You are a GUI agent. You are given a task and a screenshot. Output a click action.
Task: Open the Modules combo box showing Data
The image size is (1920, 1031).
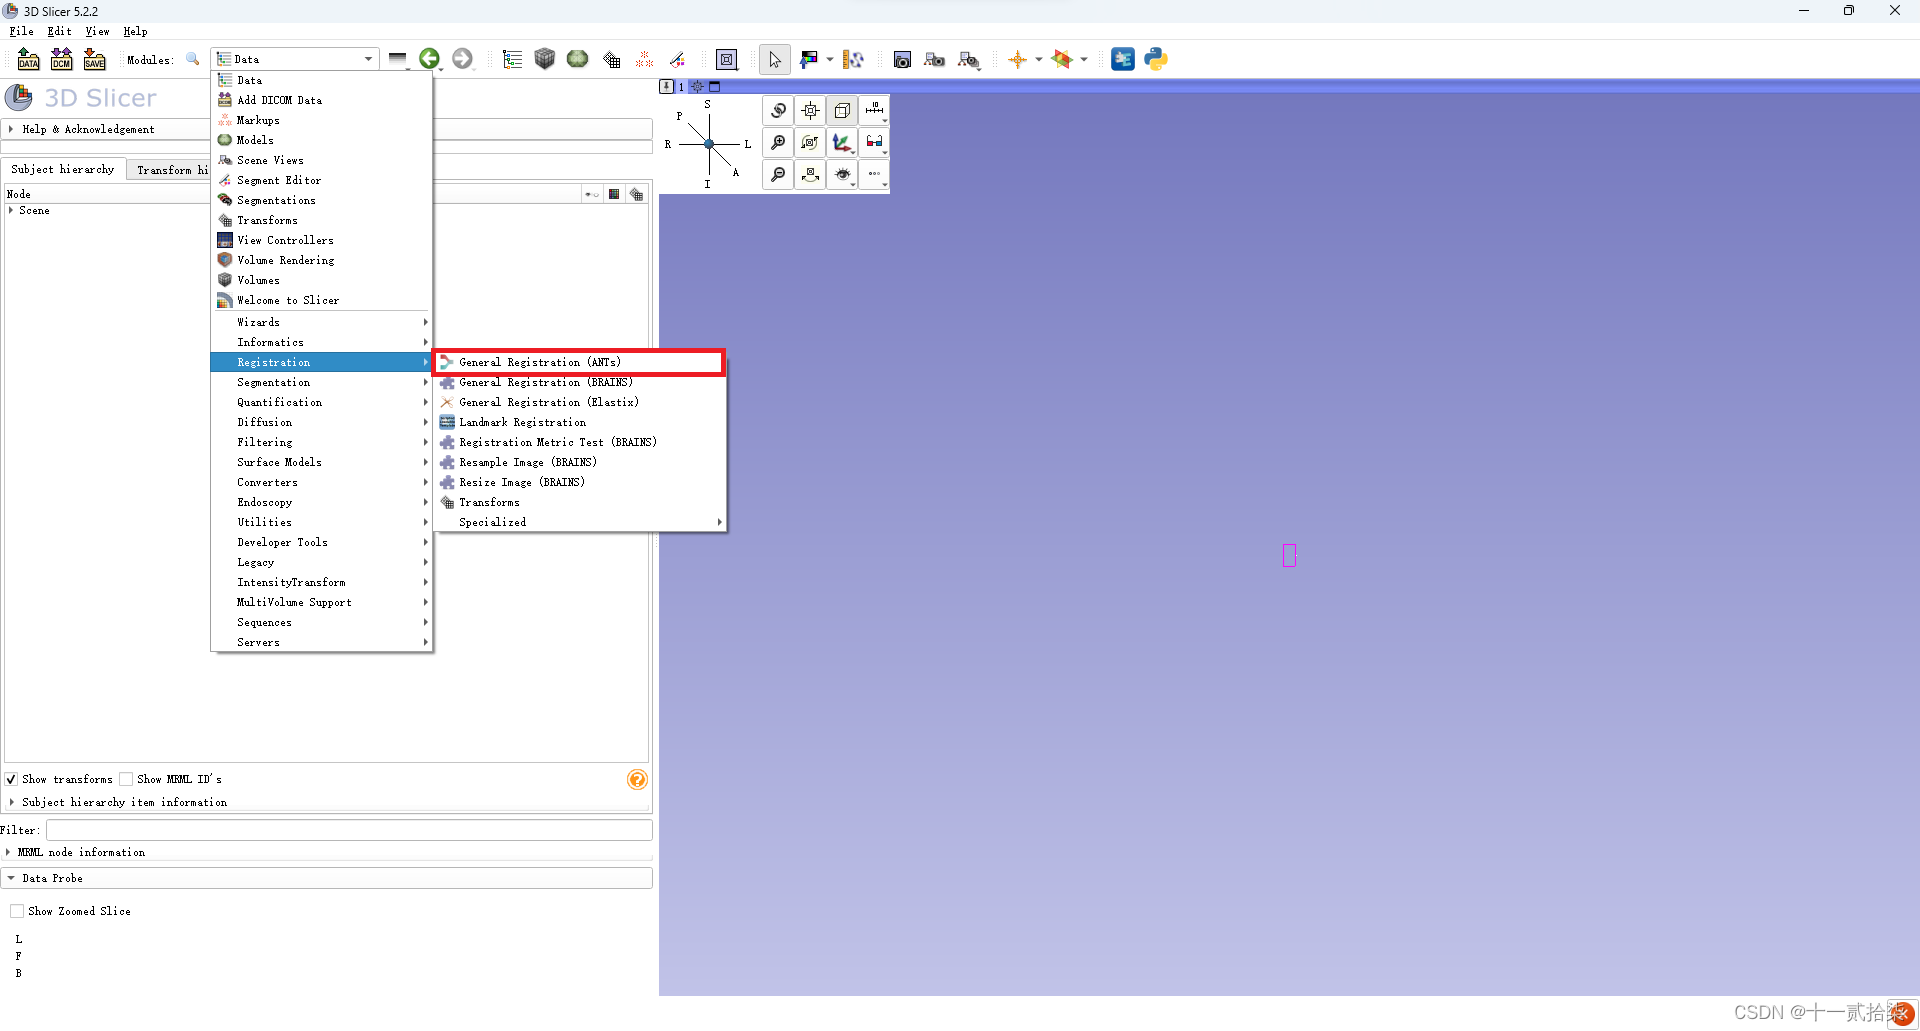(295, 59)
